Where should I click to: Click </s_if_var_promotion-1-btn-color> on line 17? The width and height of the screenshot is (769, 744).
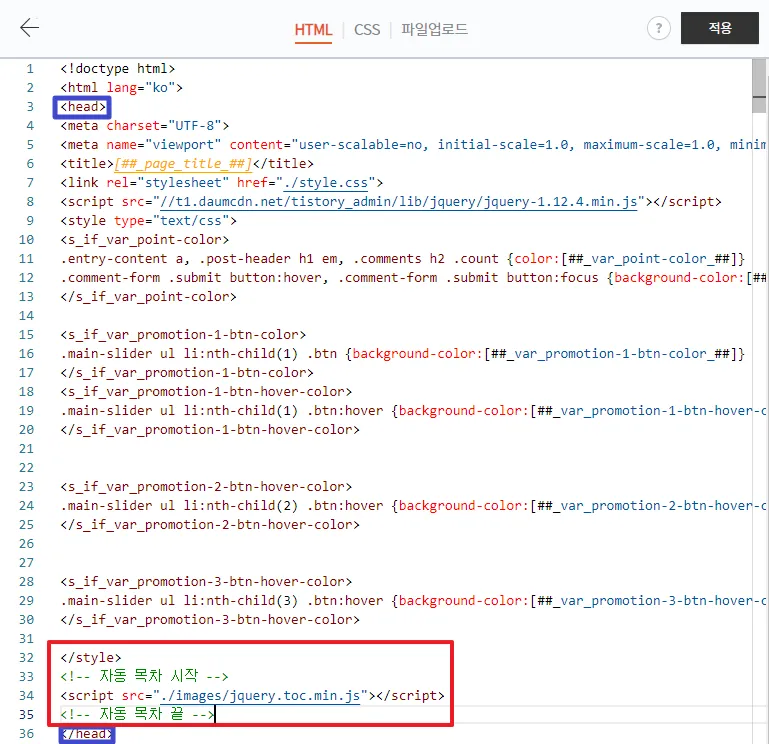(187, 373)
